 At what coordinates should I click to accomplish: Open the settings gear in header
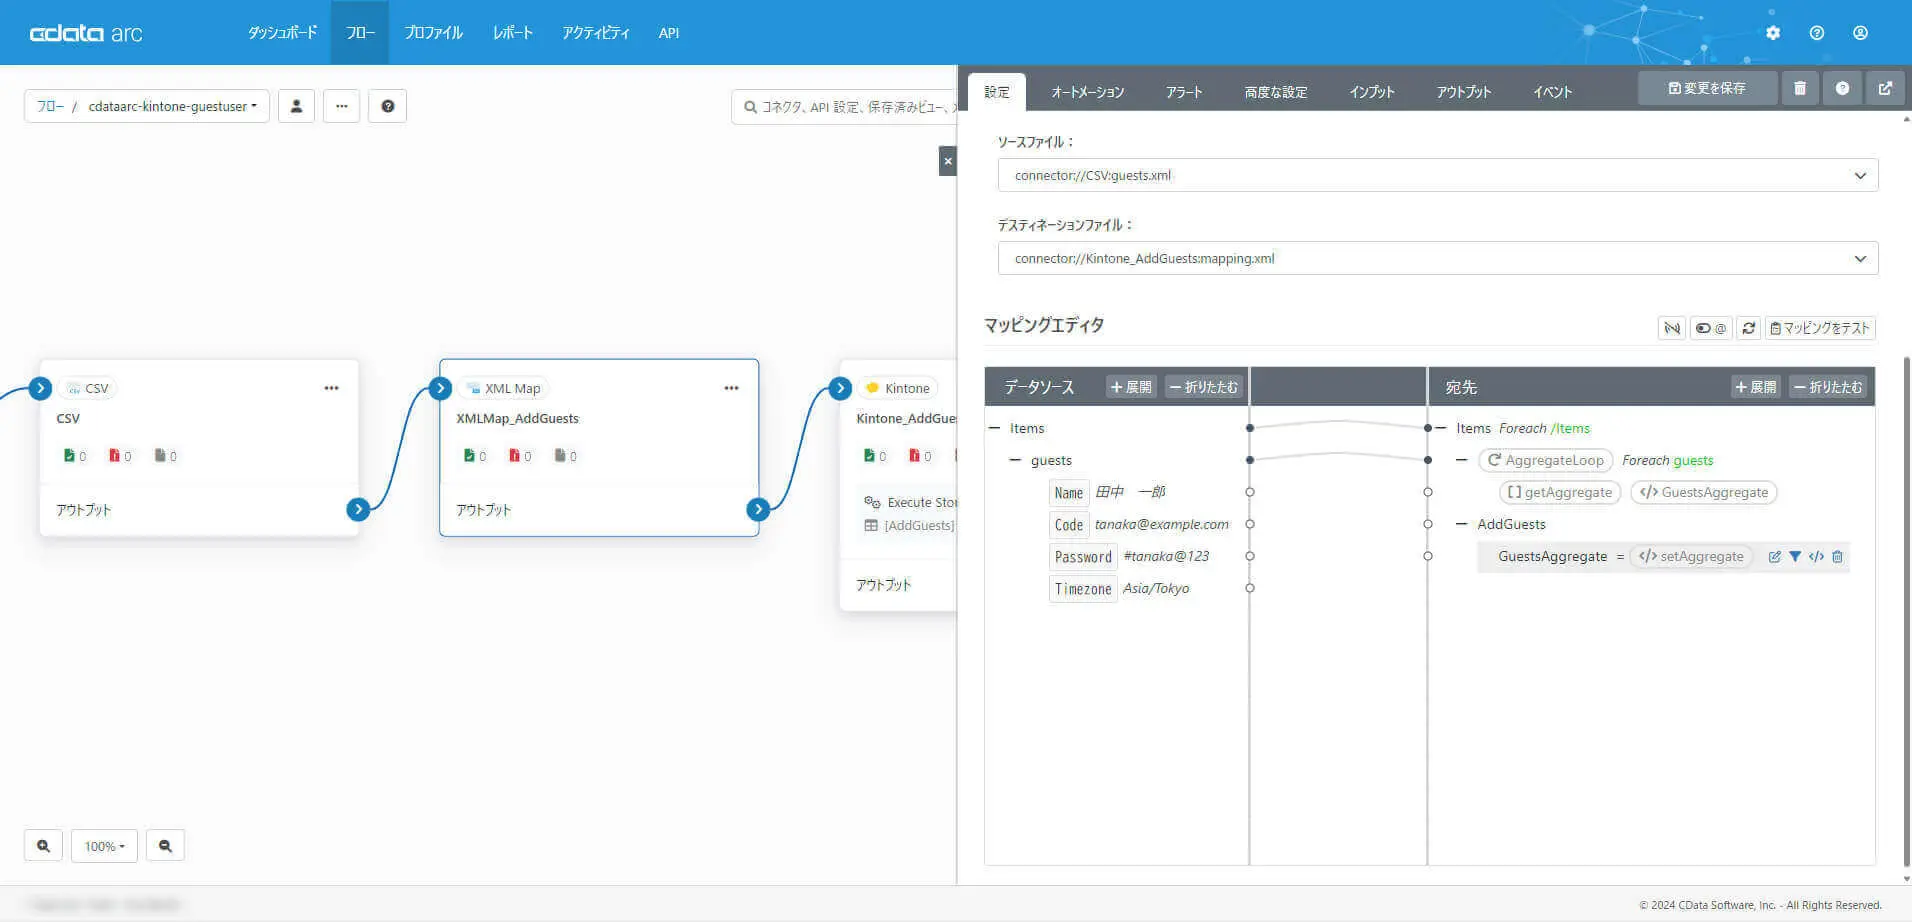pyautogui.click(x=1773, y=33)
